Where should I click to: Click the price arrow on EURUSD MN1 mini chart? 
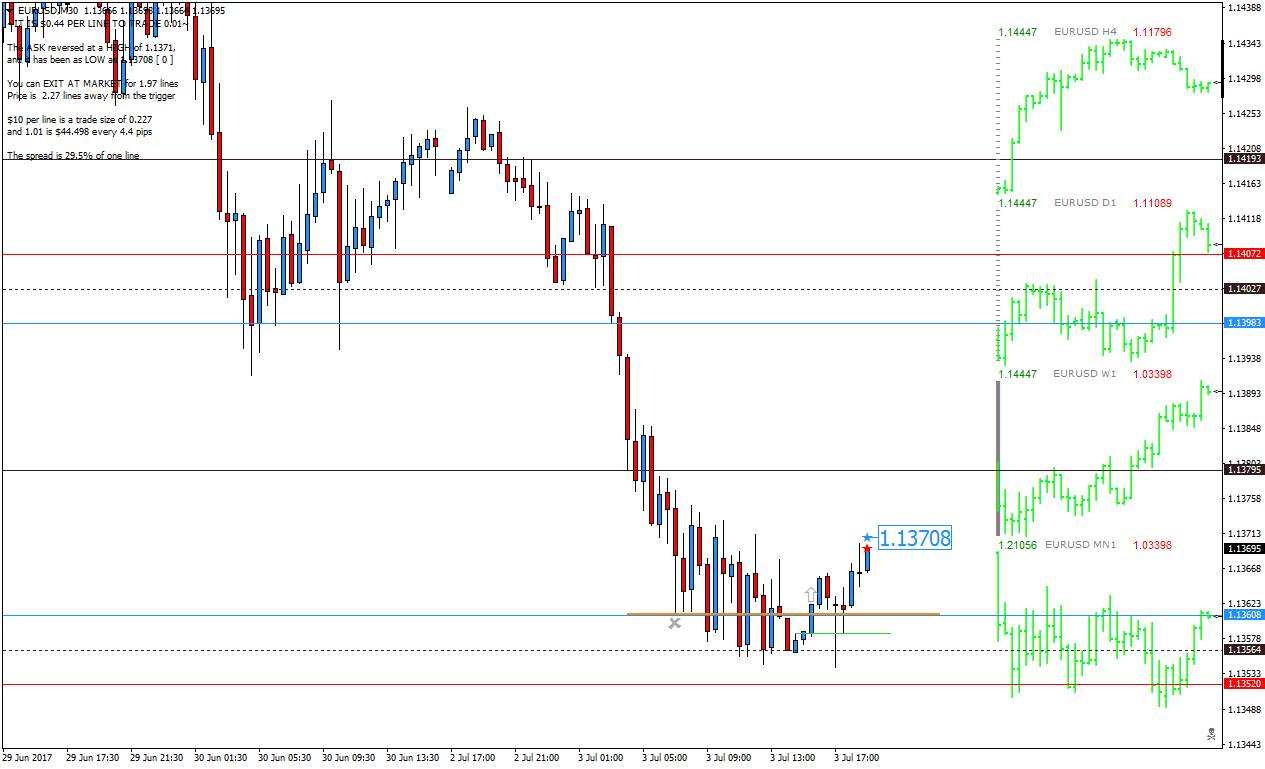(1216, 616)
